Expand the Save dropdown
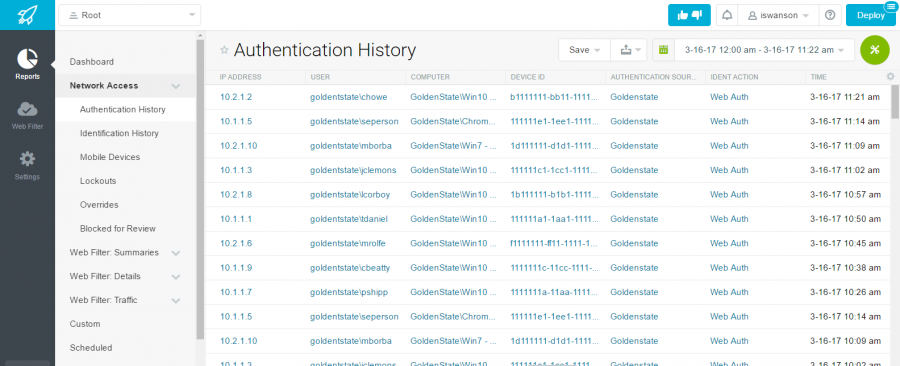This screenshot has height=366, width=900. point(584,50)
